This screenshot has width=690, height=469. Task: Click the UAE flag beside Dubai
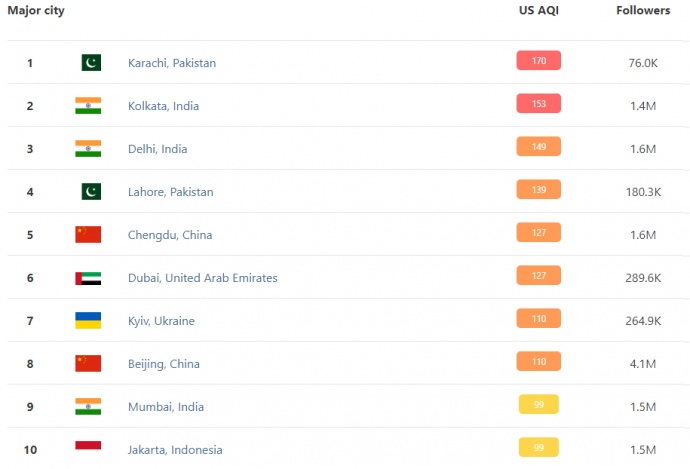tap(88, 277)
